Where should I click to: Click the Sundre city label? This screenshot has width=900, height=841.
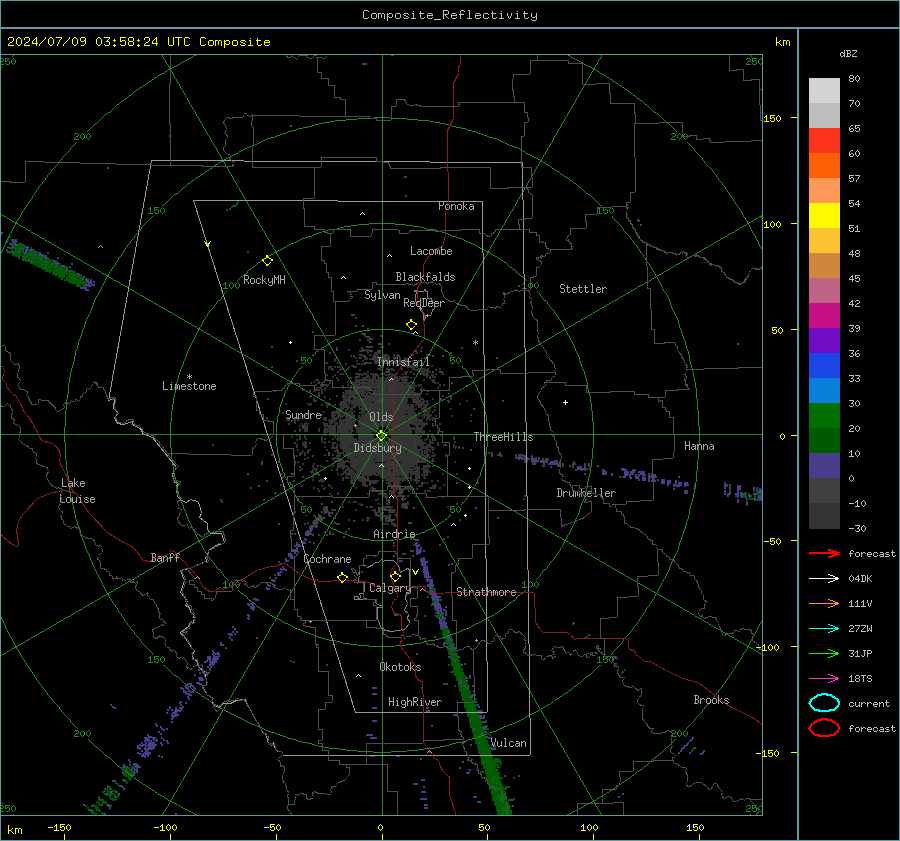click(x=304, y=414)
